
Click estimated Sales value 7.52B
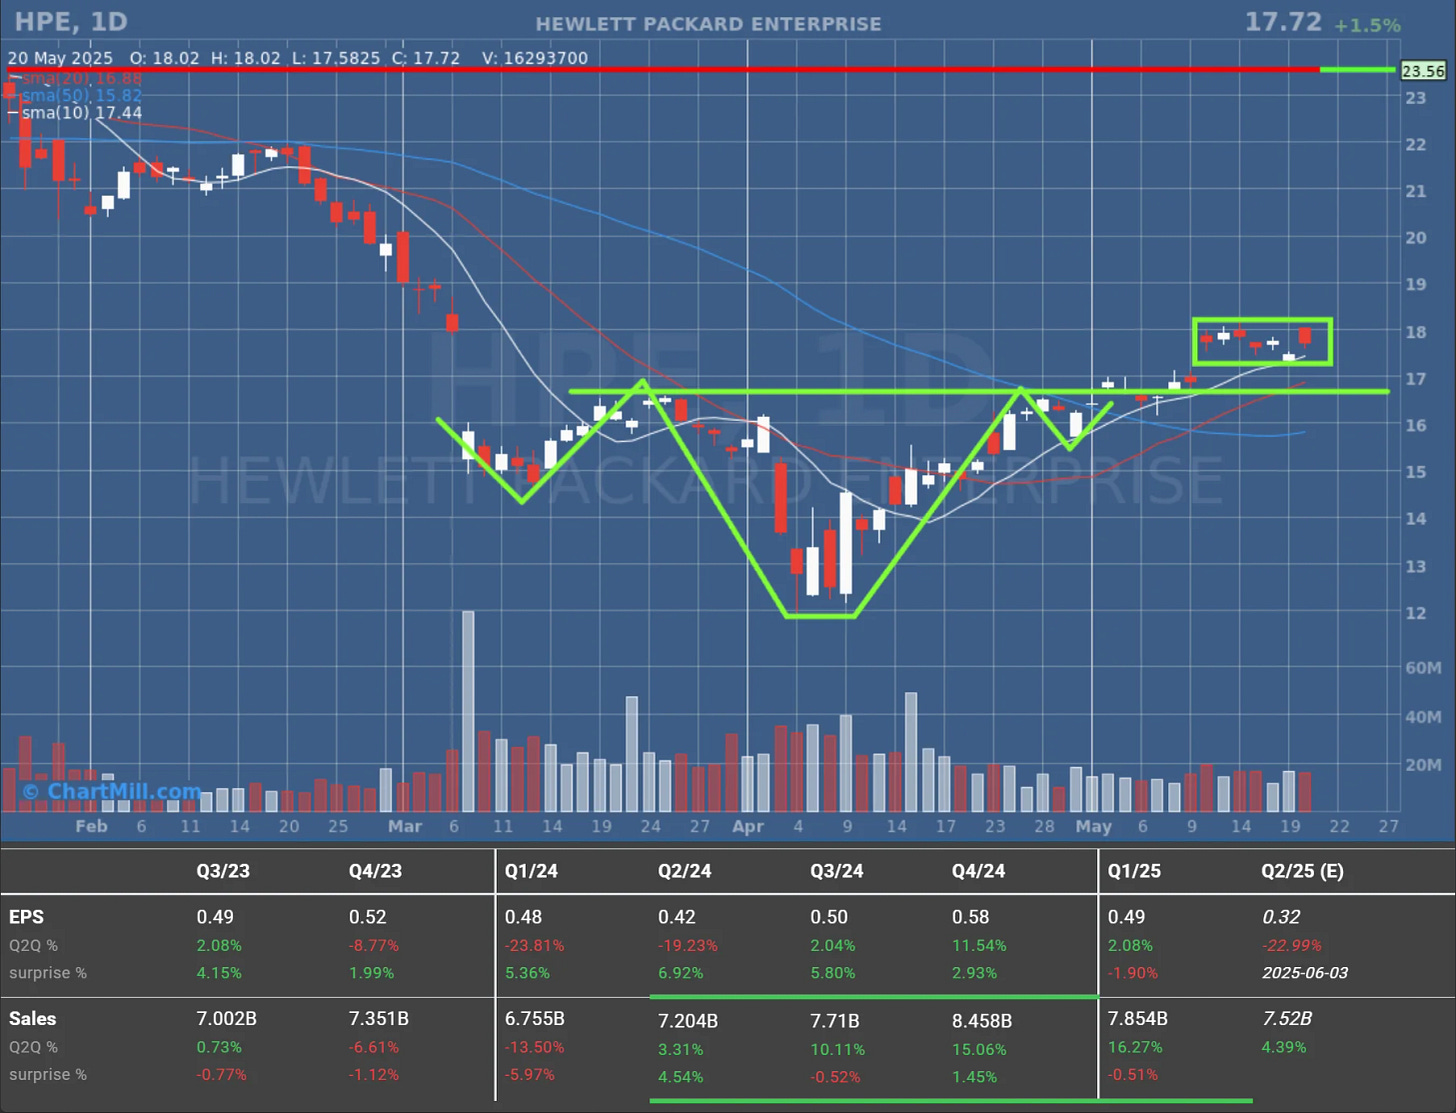tap(1287, 1019)
